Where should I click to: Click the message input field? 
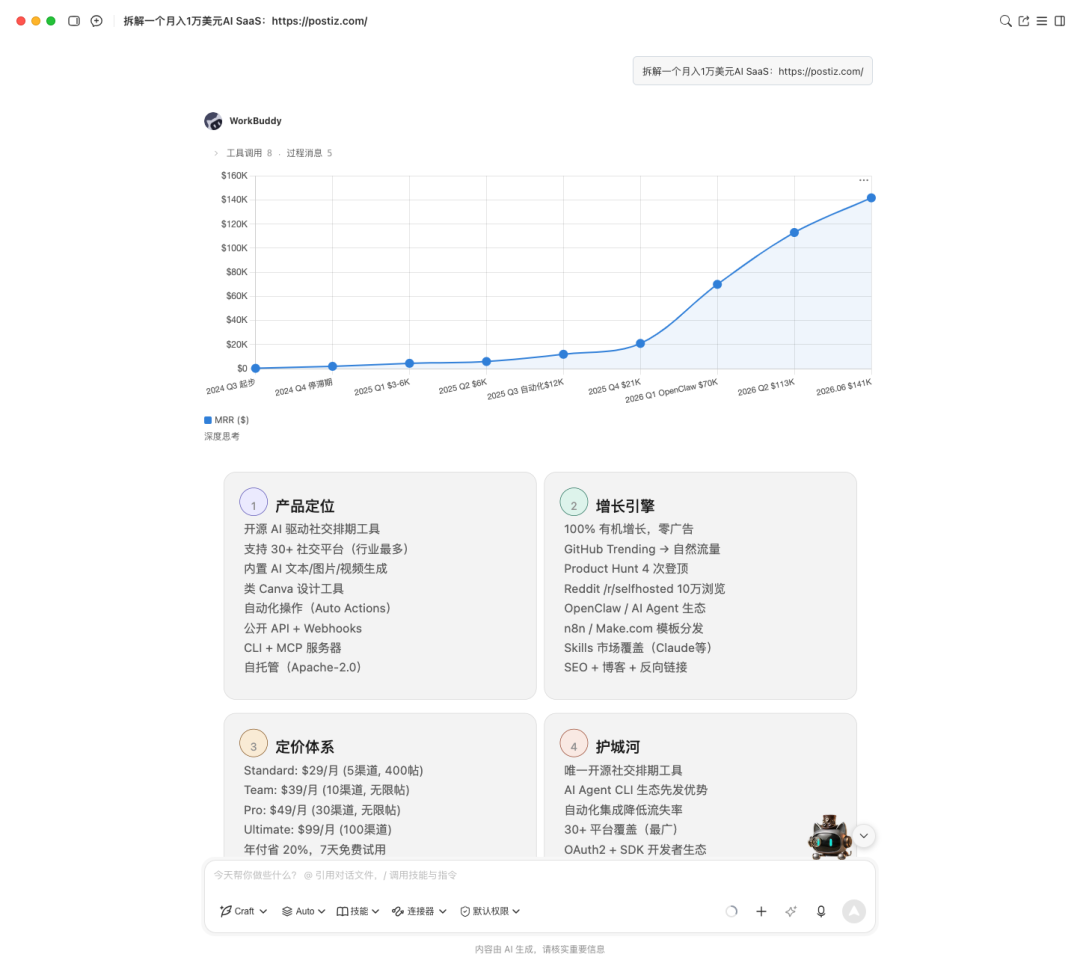click(x=539, y=876)
